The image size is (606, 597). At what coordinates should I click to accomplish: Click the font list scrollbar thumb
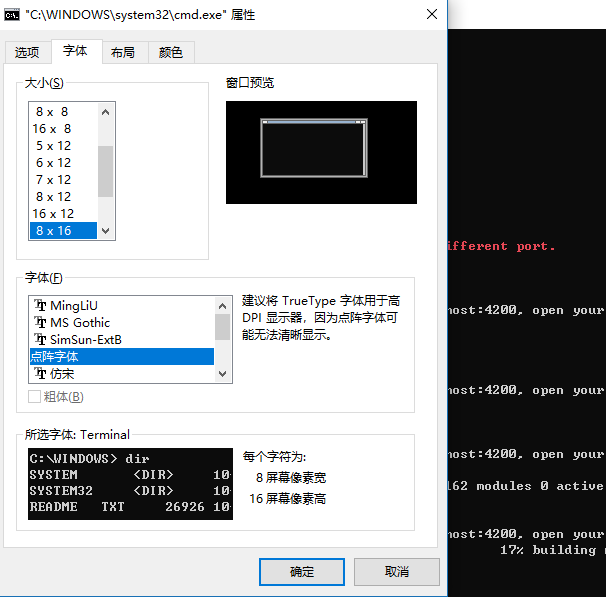223,327
